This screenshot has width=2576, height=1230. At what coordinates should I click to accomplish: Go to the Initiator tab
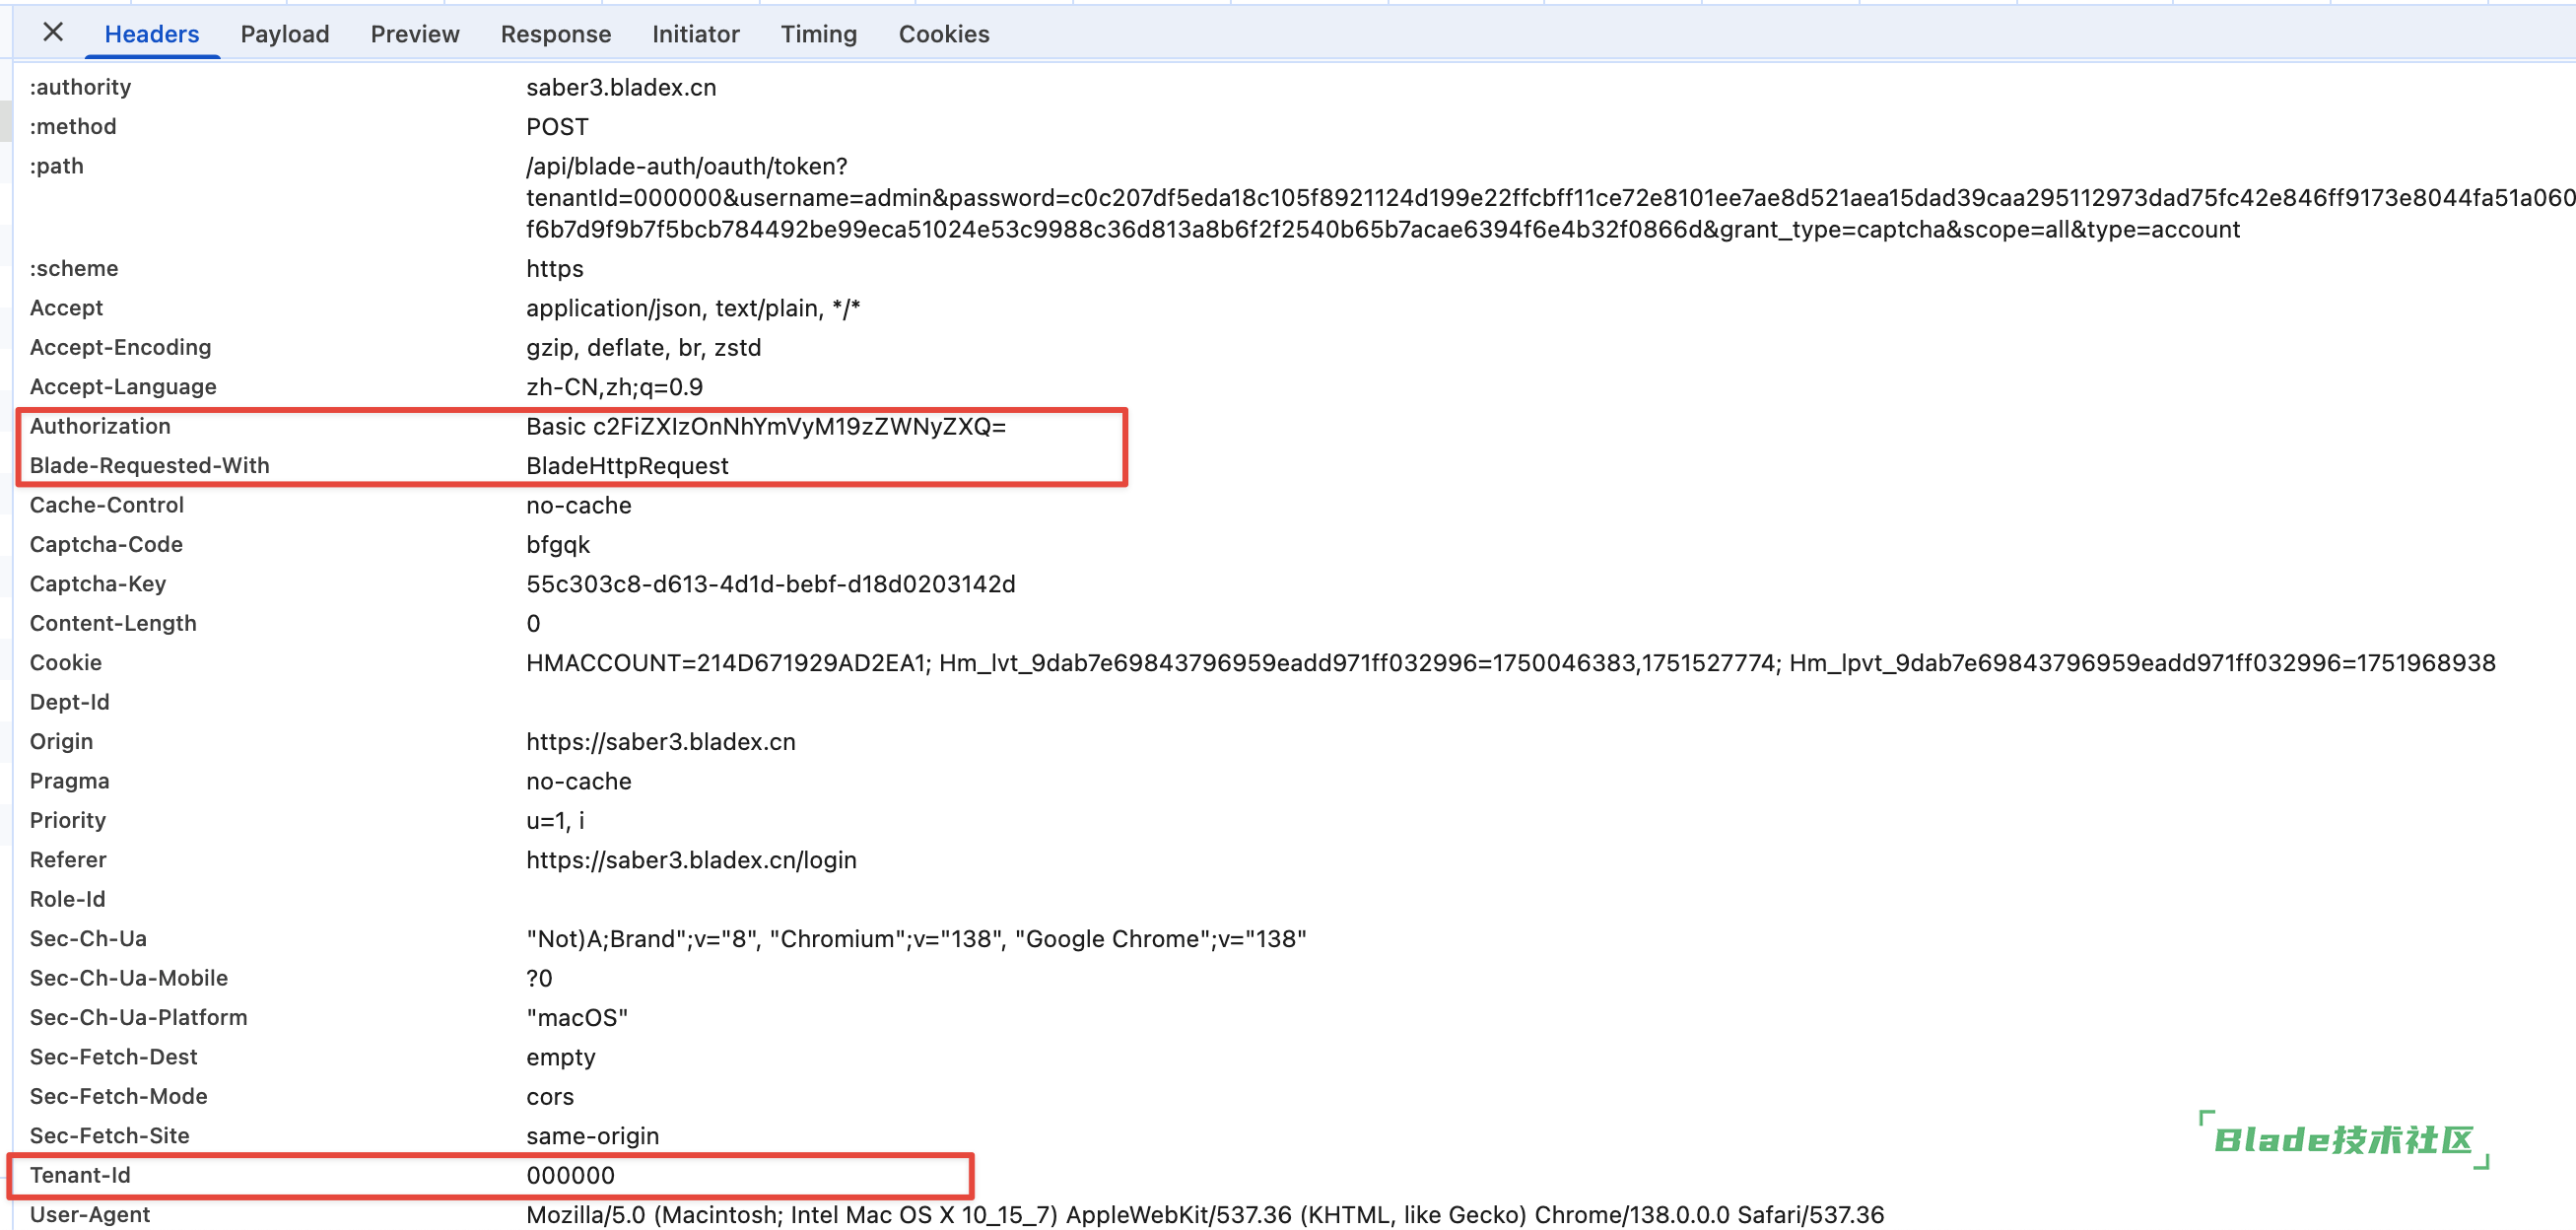click(x=695, y=34)
